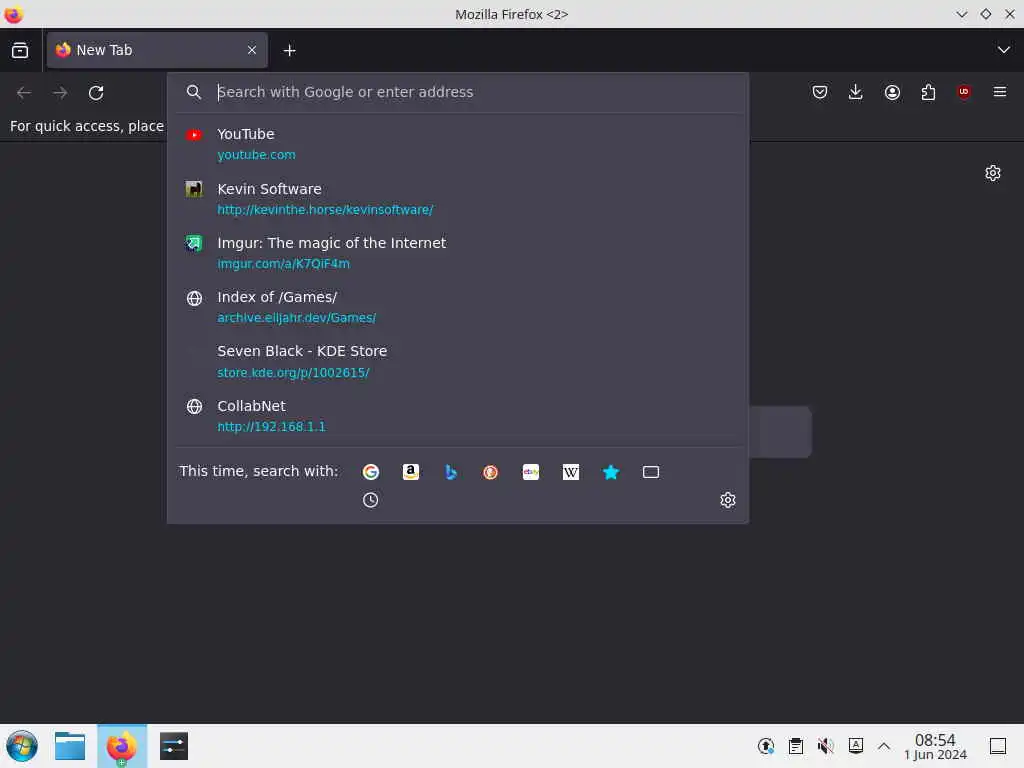Search in open Tabs icon
Image resolution: width=1024 pixels, height=768 pixels.
pyautogui.click(x=651, y=472)
